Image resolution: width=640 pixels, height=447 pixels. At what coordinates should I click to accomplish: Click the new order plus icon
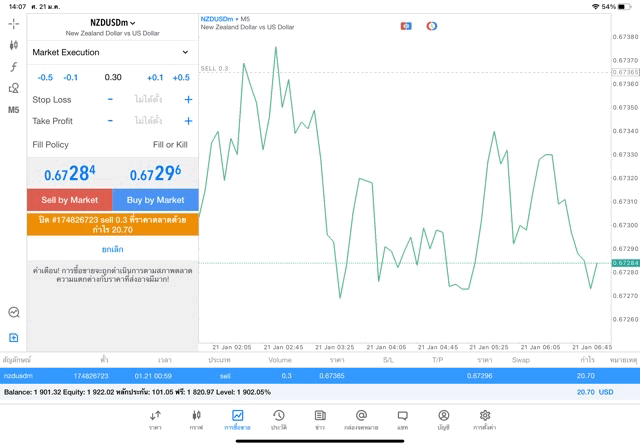pyautogui.click(x=13, y=338)
